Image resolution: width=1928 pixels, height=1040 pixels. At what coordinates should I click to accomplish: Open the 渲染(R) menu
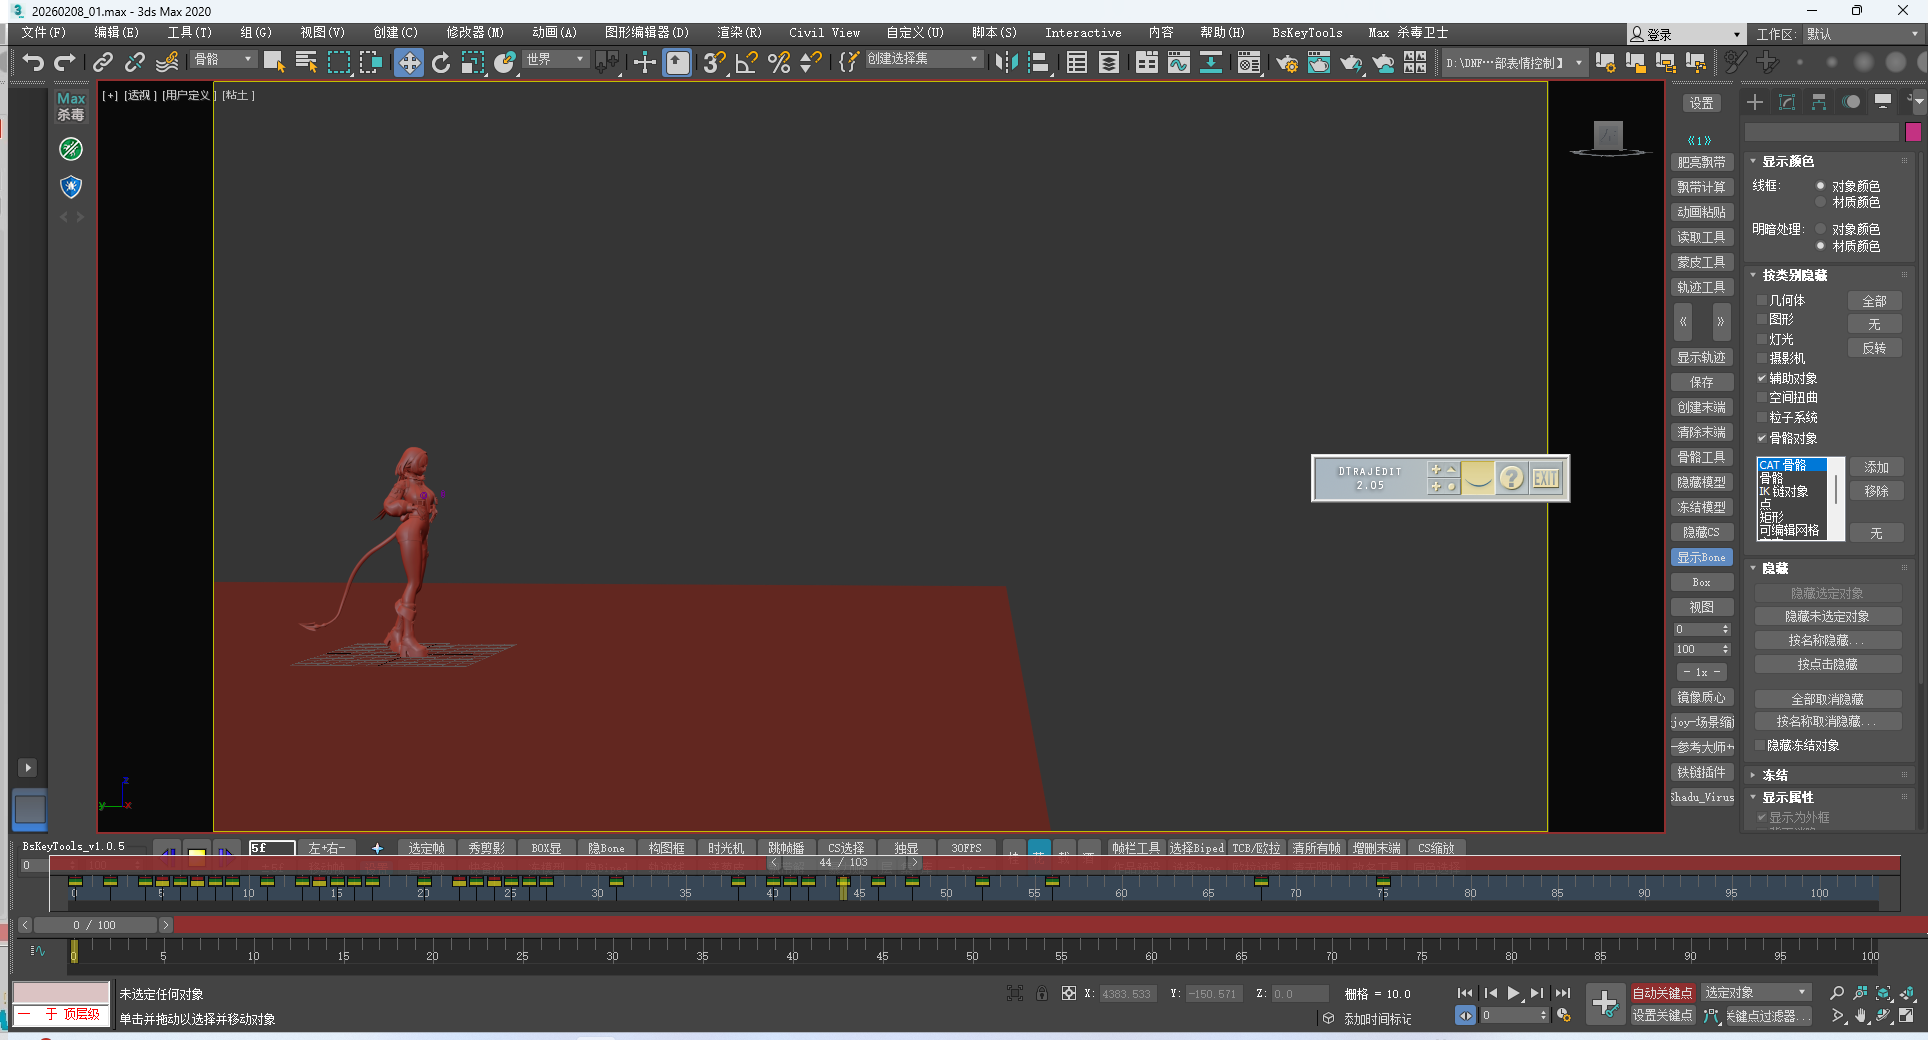[738, 33]
